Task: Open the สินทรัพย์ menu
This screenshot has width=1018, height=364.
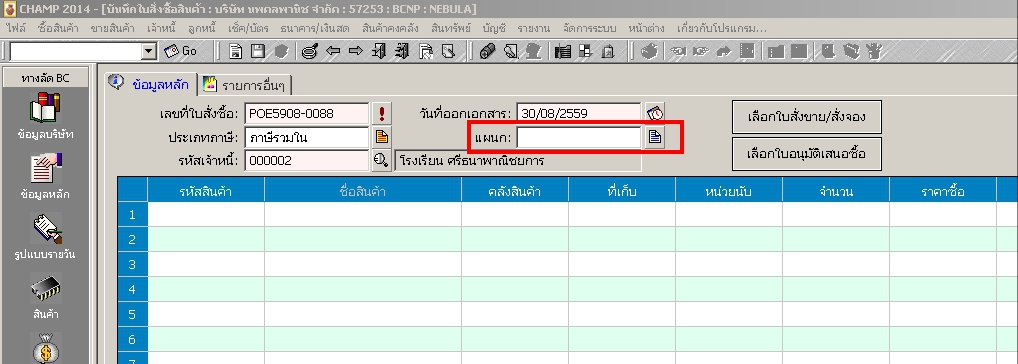Action: click(452, 29)
